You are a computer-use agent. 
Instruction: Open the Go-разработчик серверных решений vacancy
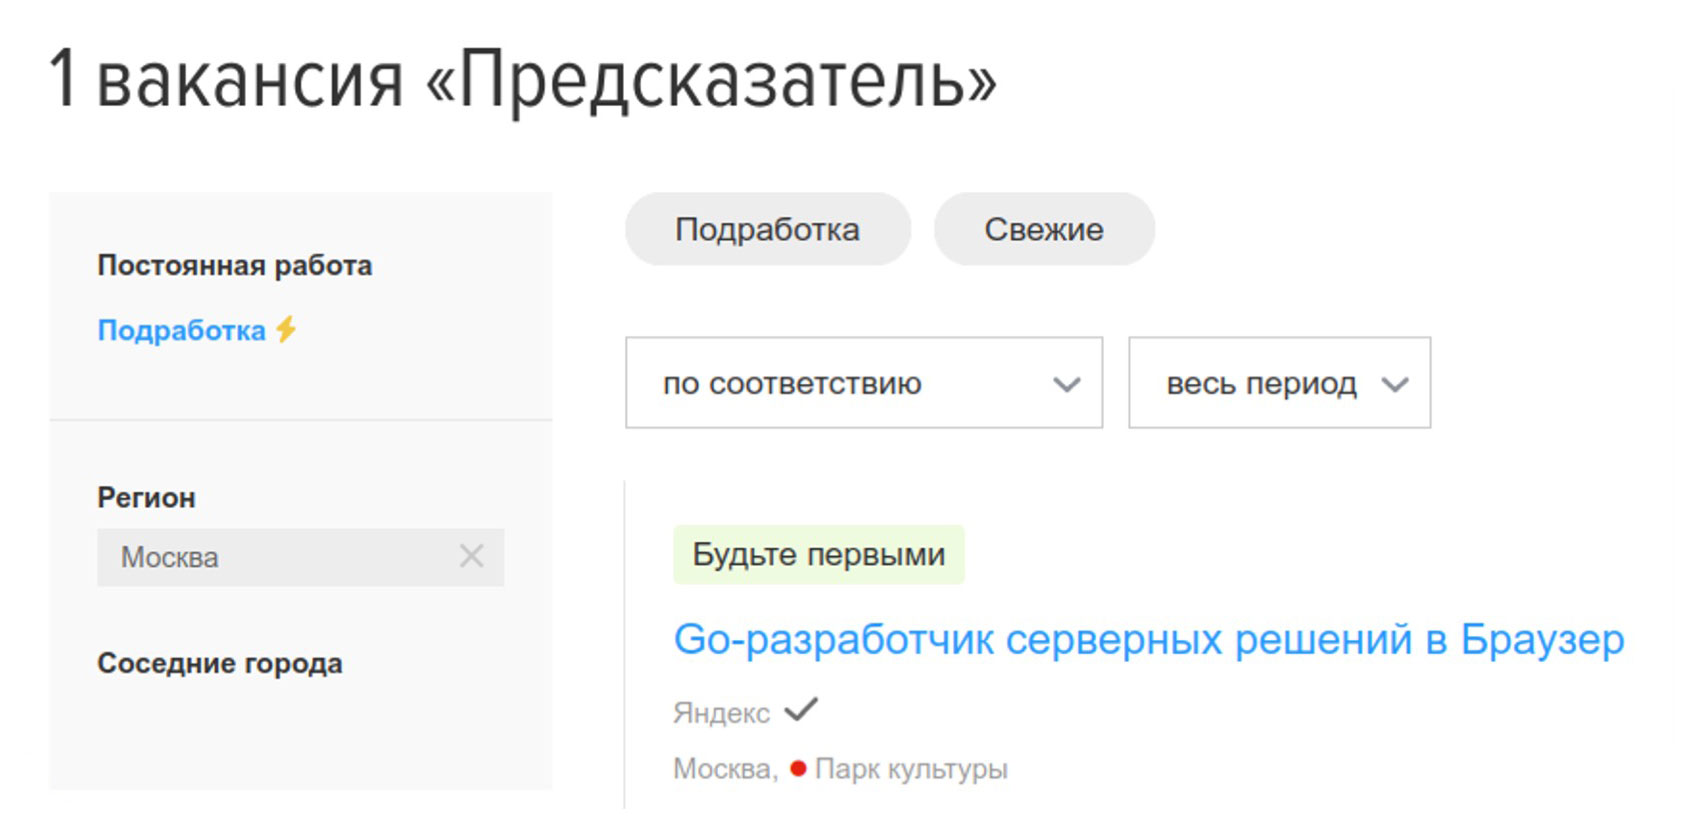[x=1148, y=639]
